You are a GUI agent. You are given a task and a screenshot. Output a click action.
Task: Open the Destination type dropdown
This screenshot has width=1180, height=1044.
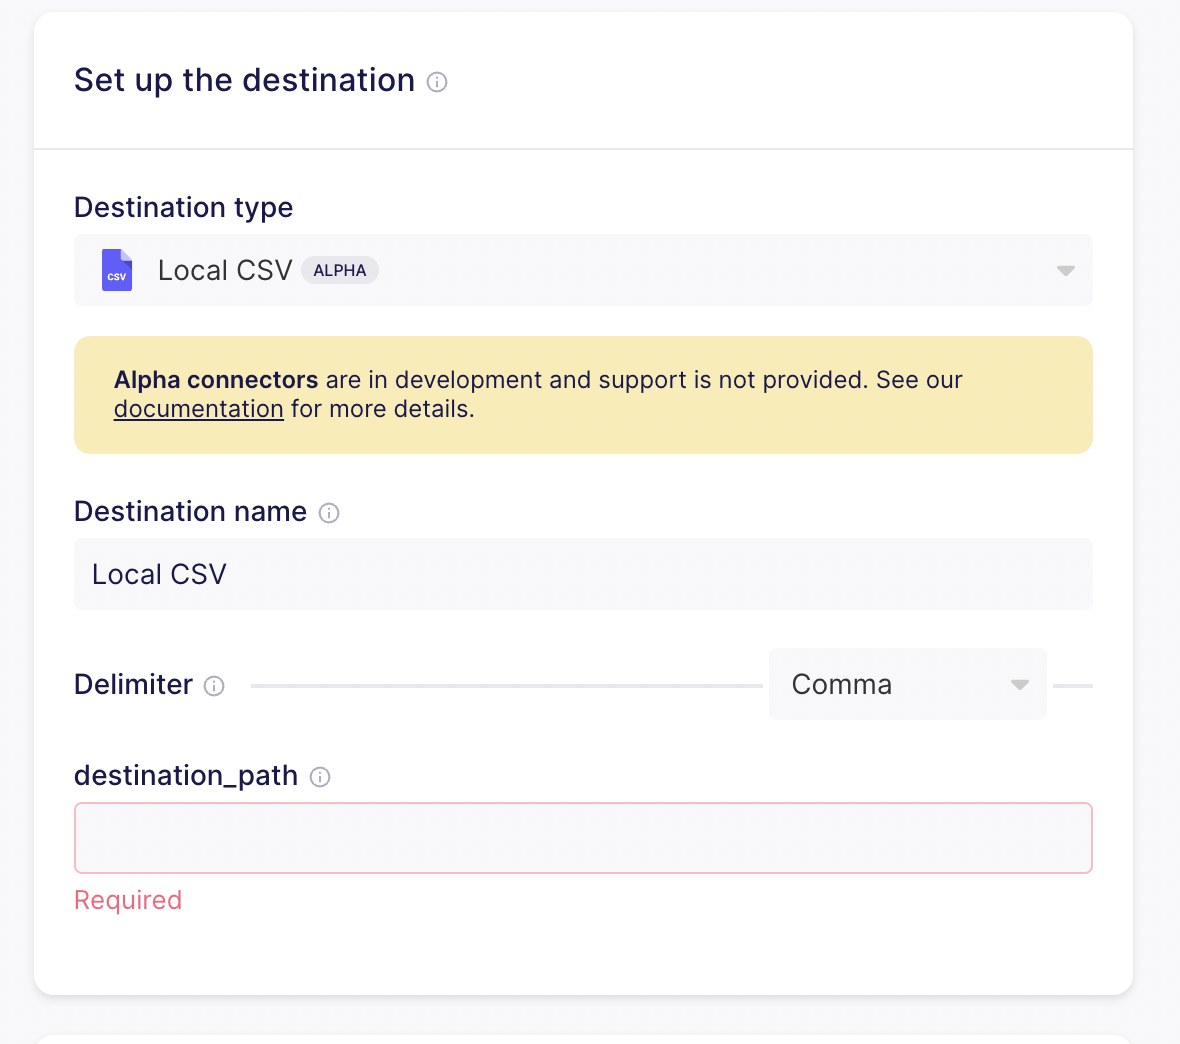tap(583, 270)
